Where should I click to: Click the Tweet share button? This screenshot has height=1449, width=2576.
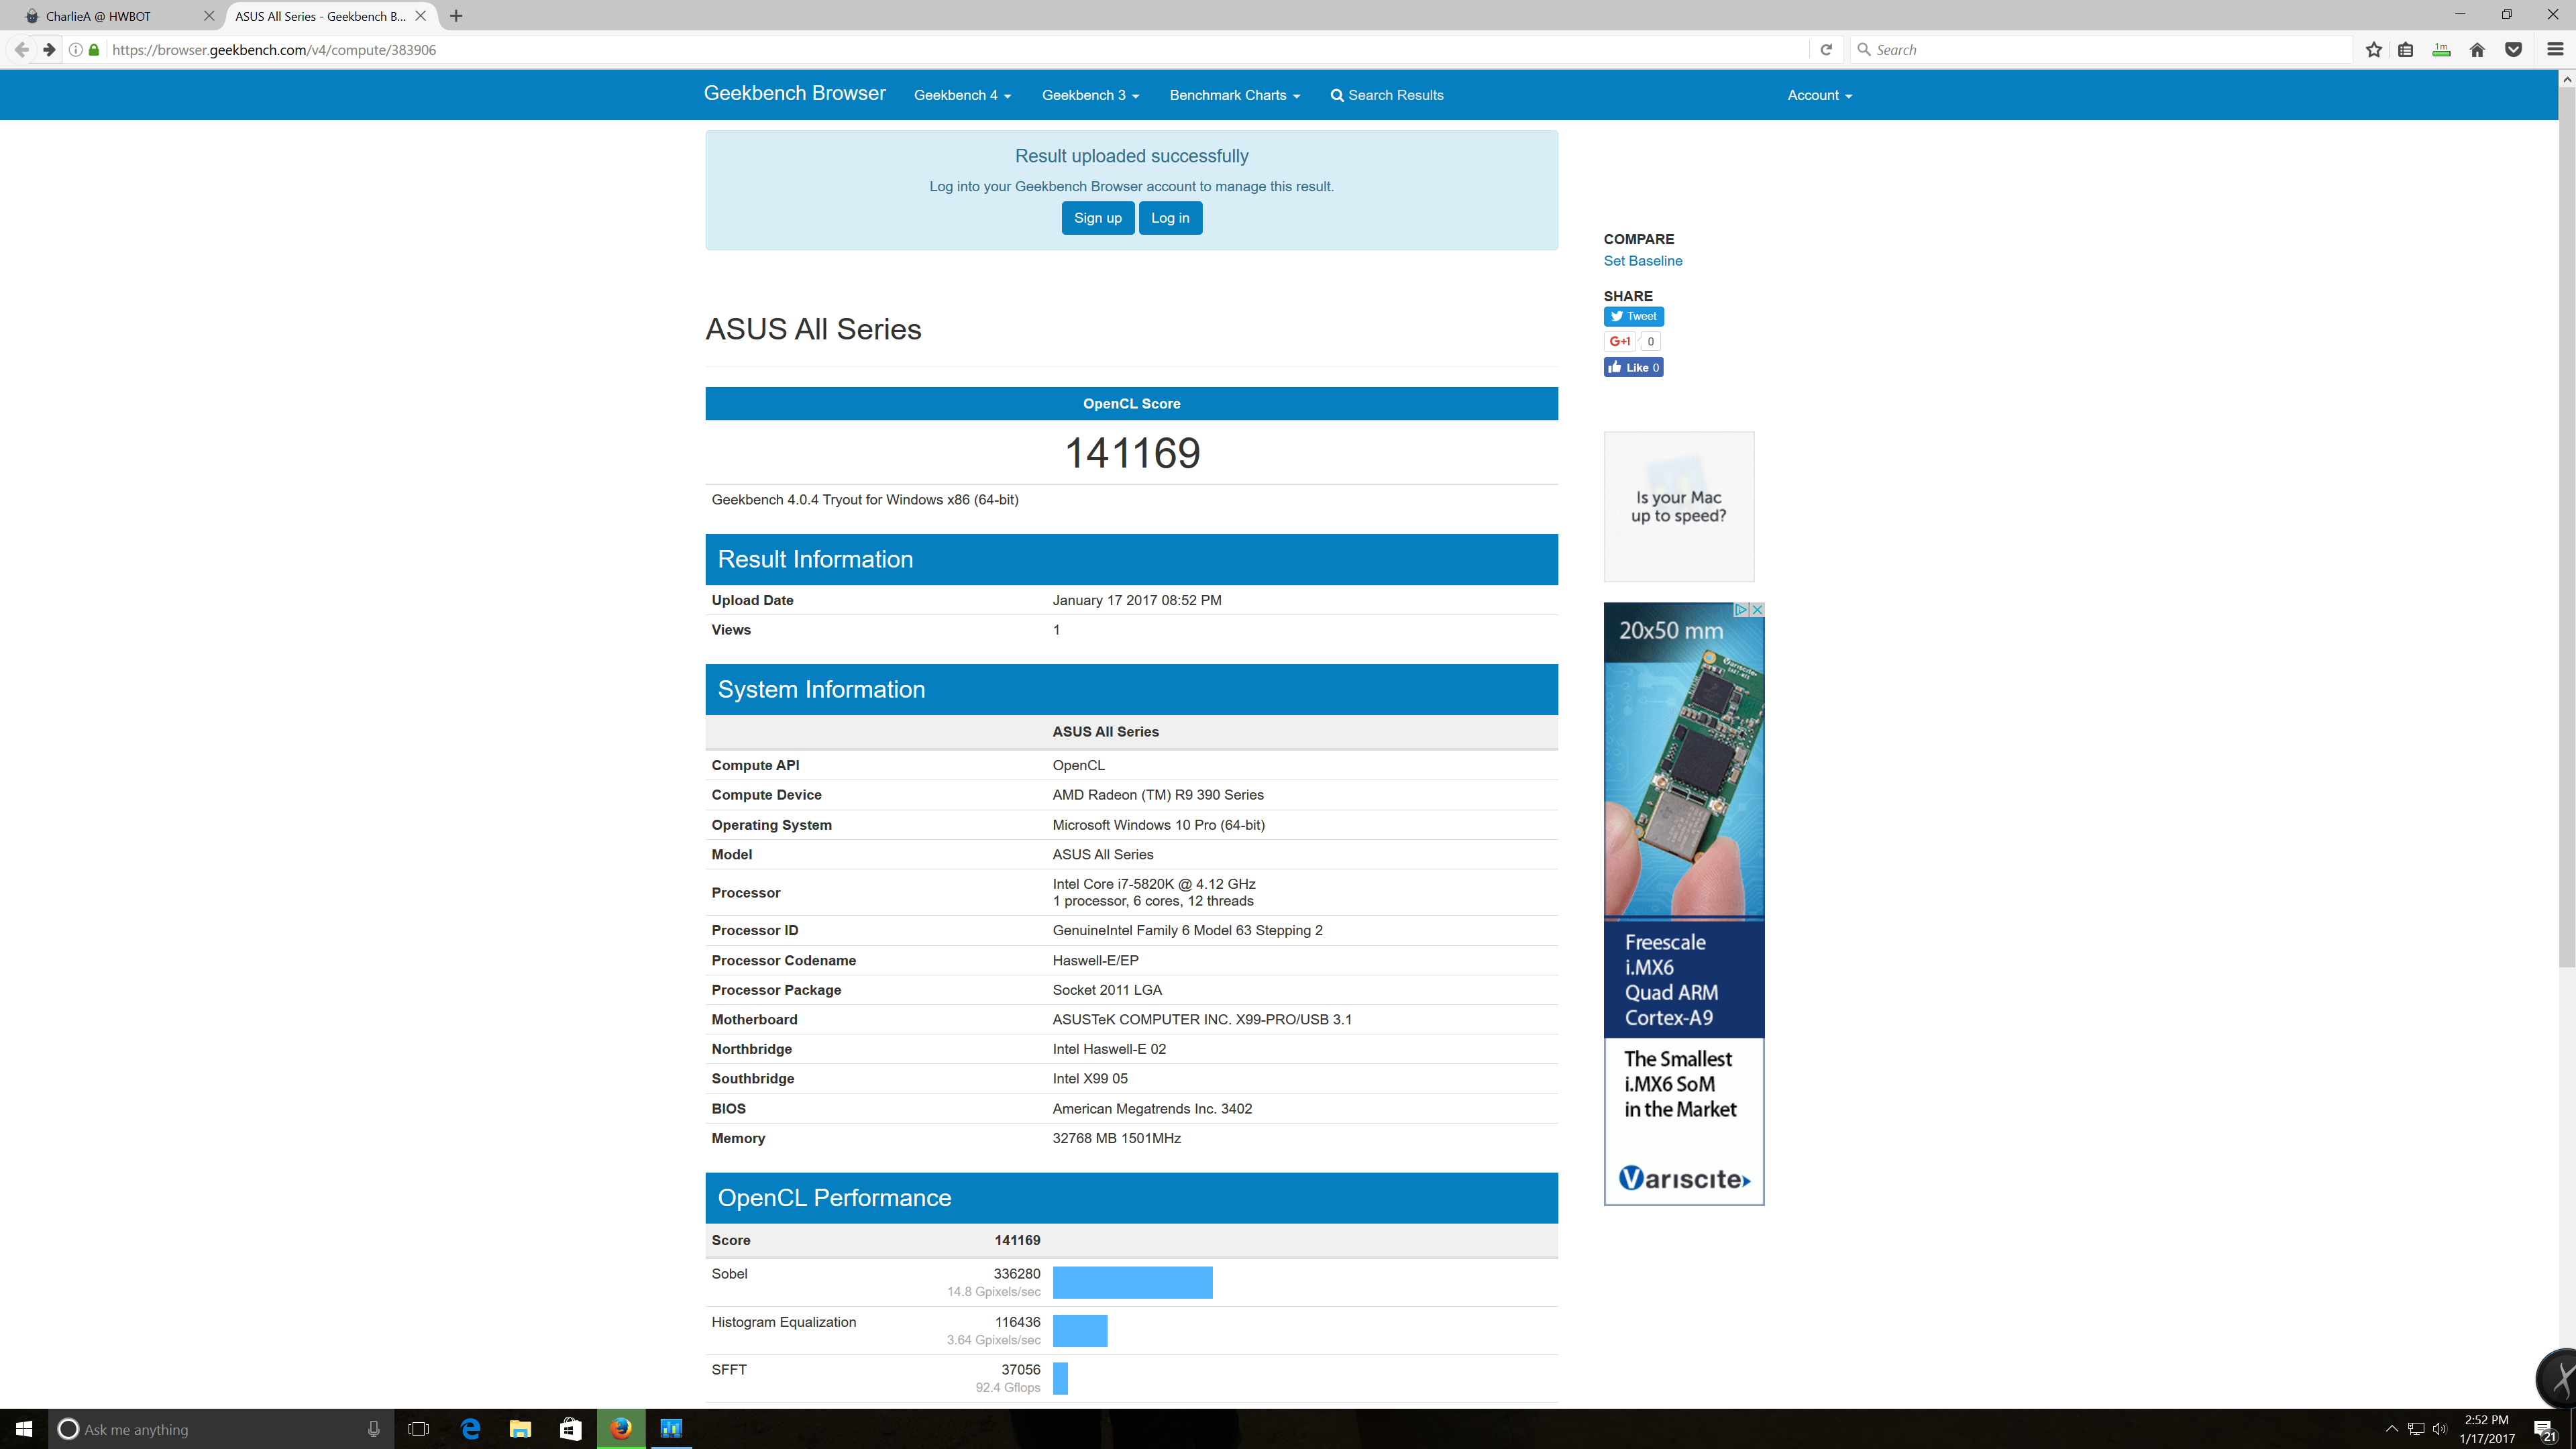[1633, 316]
